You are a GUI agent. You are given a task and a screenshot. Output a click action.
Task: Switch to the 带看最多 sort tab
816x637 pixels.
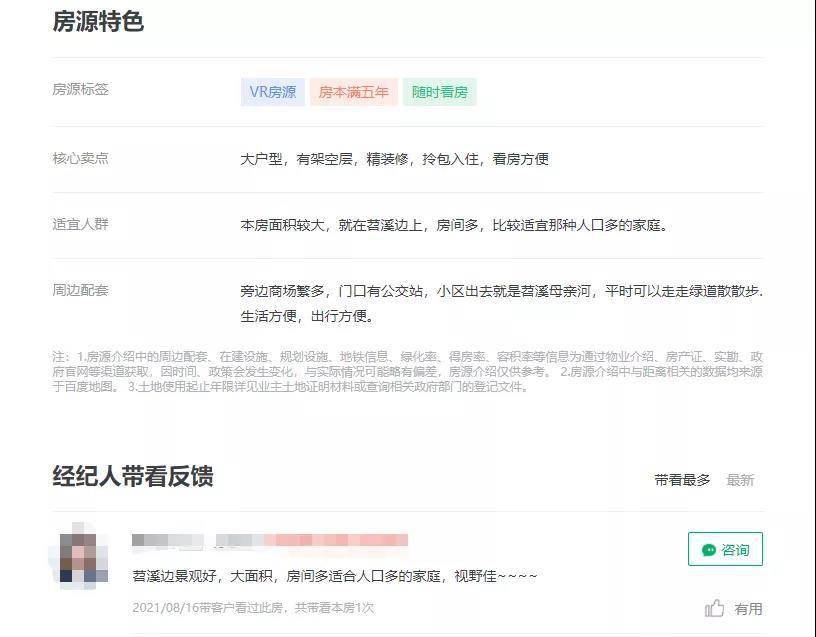(682, 480)
